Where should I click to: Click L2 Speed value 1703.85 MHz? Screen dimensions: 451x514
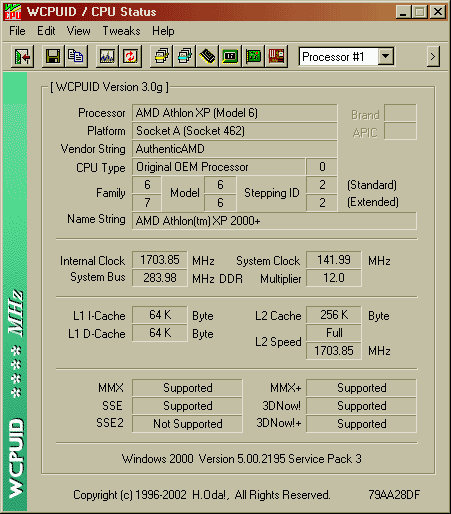pyautogui.click(x=334, y=351)
